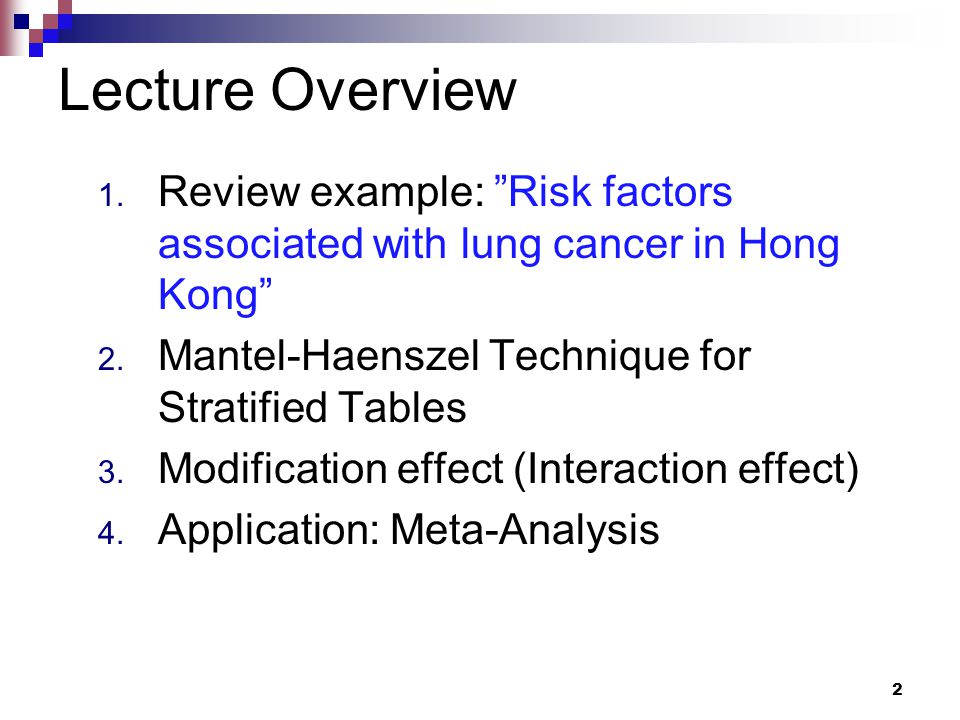This screenshot has height=720, width=960.
Task: Click '(Interaction effect)' parenthetical text
Action: pyautogui.click(x=686, y=470)
